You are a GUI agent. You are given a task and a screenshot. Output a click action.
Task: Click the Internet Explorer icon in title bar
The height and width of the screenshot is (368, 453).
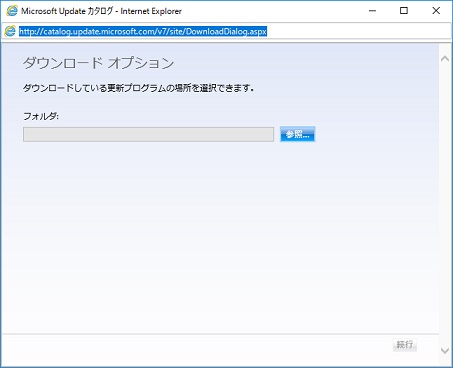[x=12, y=11]
